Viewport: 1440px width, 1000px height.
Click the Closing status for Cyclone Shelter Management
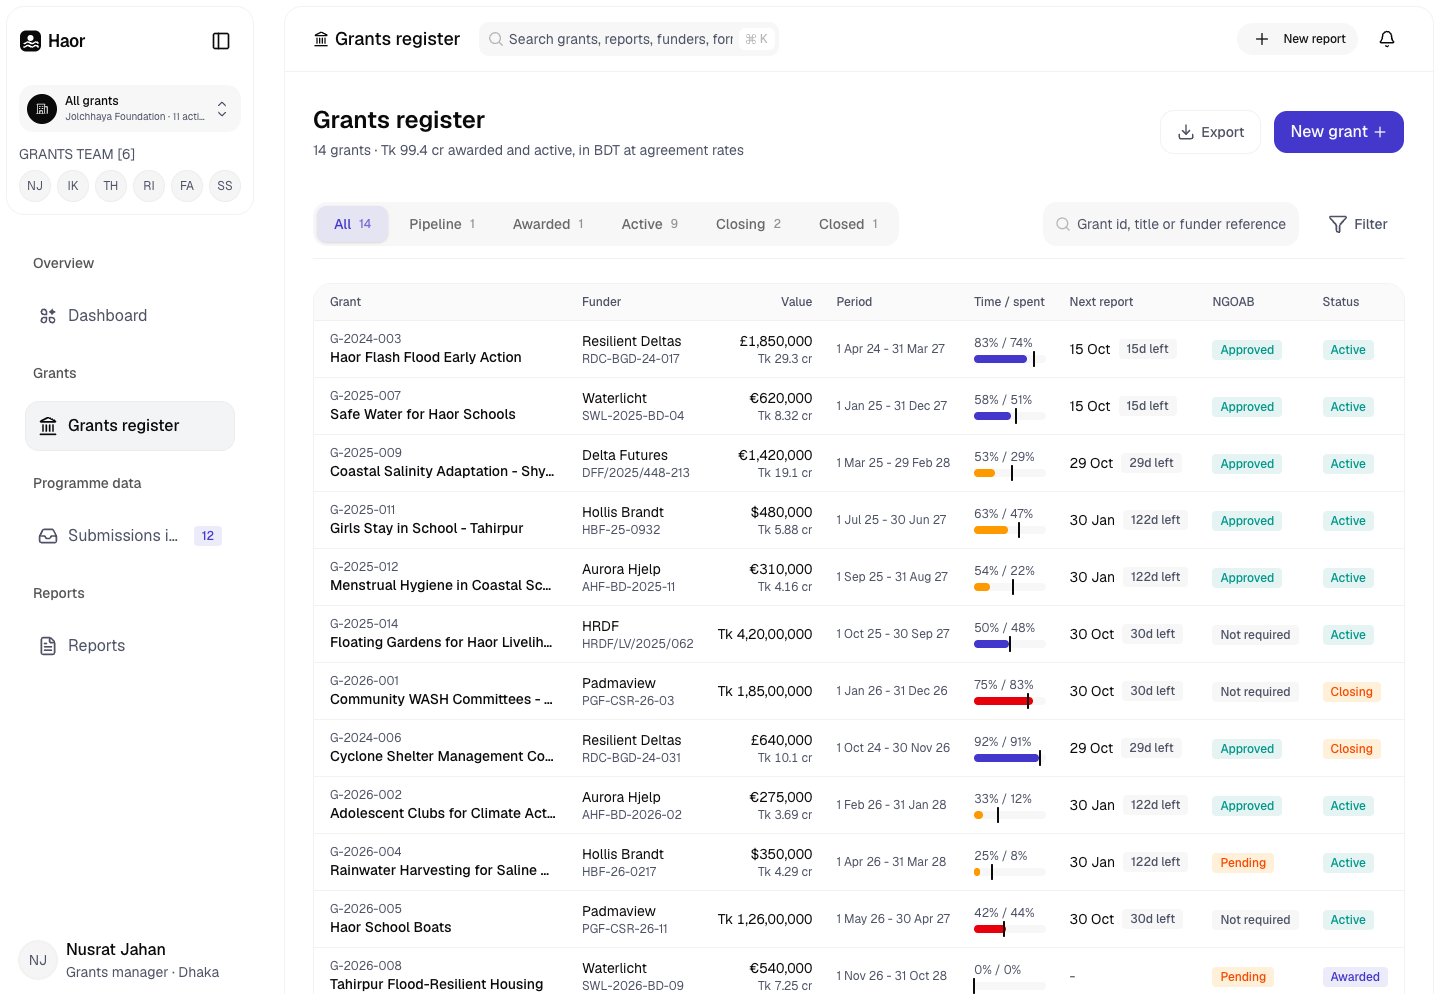pos(1351,749)
